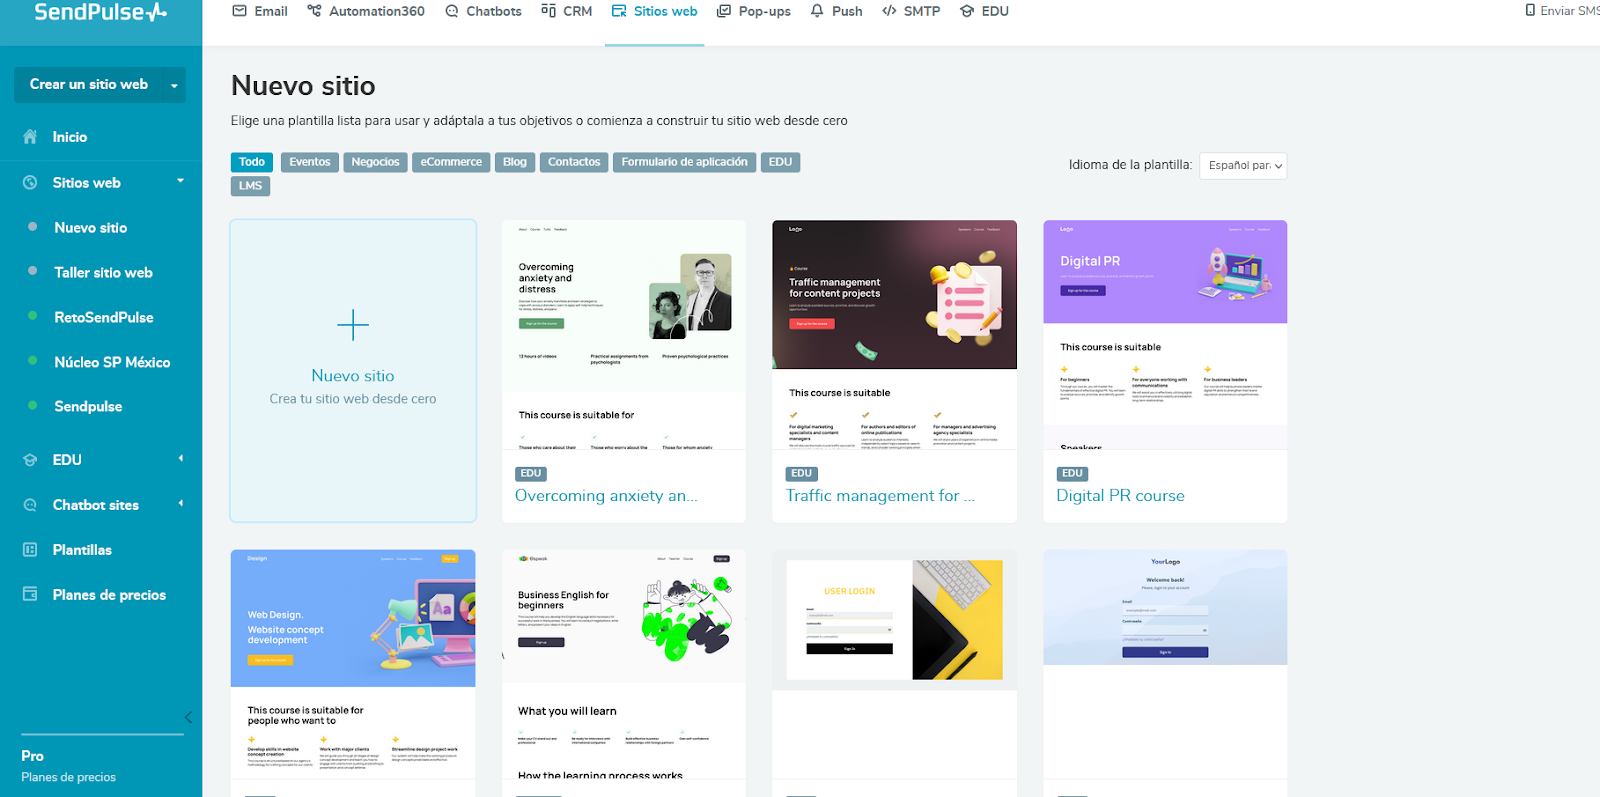The image size is (1600, 797).
Task: Click the Enviar SMS phone icon
Action: click(x=1530, y=10)
